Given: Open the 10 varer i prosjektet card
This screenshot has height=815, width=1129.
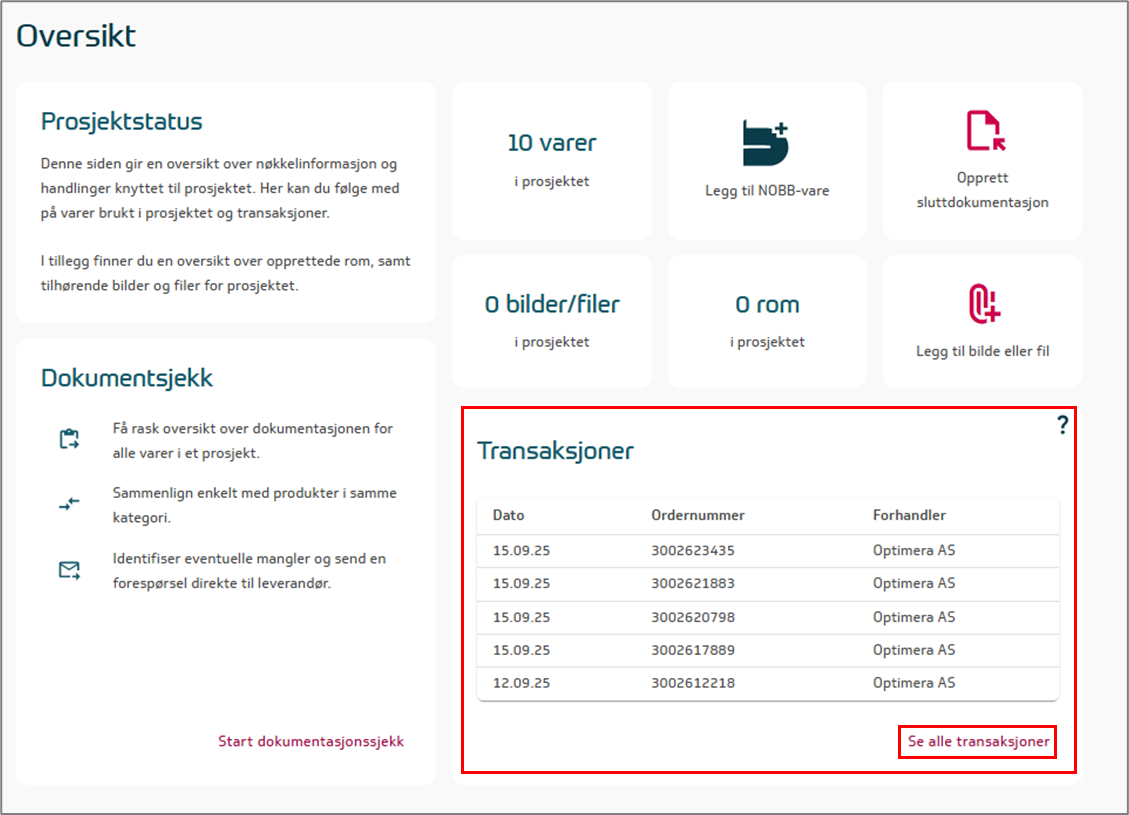Looking at the screenshot, I should (x=552, y=160).
